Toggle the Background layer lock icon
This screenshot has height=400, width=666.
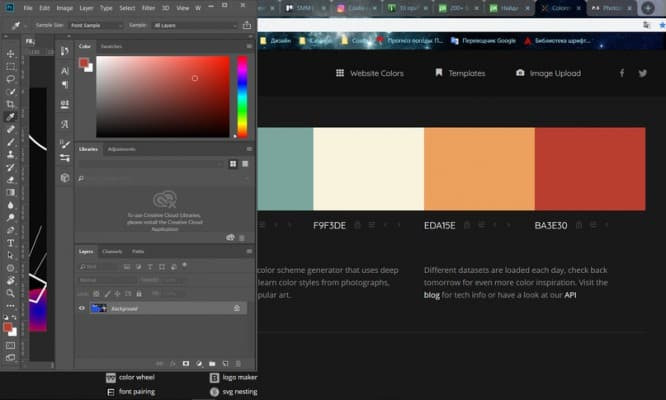tap(236, 308)
